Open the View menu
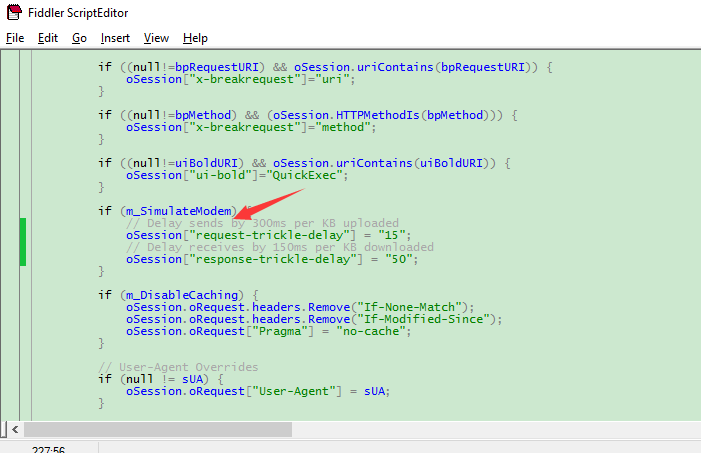701x453 pixels. pyautogui.click(x=156, y=38)
